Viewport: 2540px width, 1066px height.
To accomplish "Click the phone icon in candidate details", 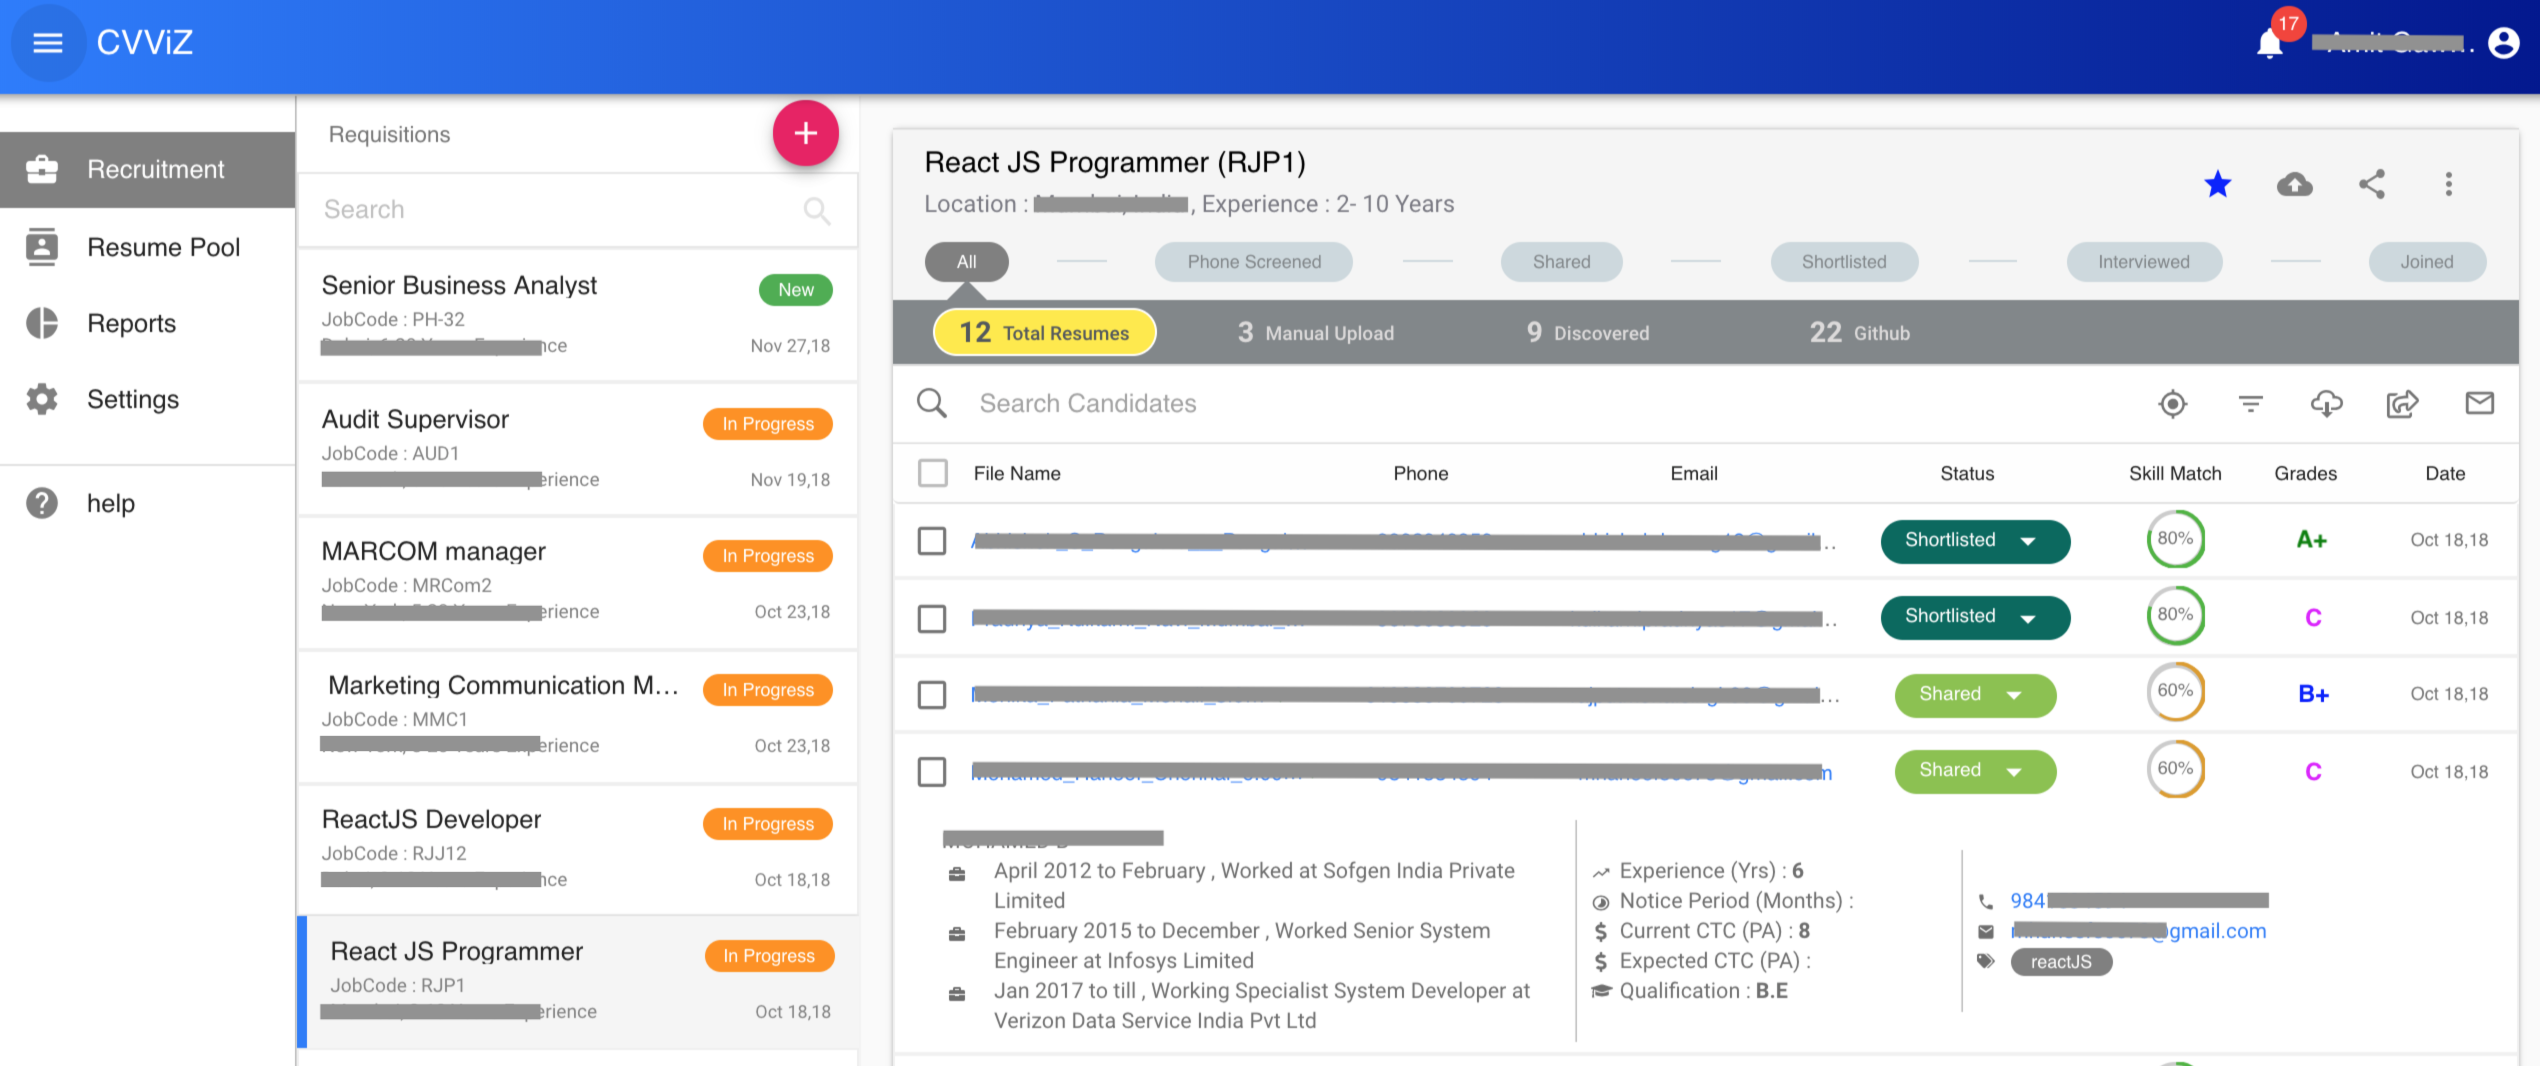I will coord(1986,901).
